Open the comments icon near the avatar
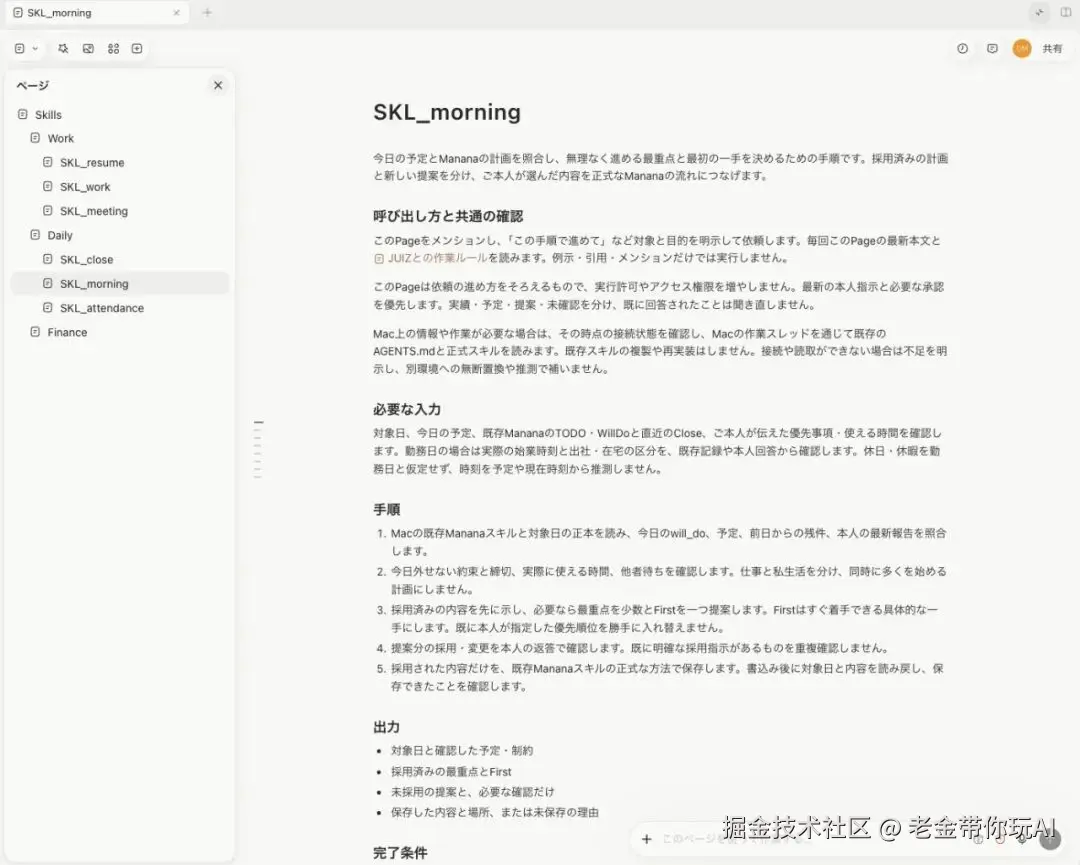The image size is (1080, 865). (x=993, y=49)
